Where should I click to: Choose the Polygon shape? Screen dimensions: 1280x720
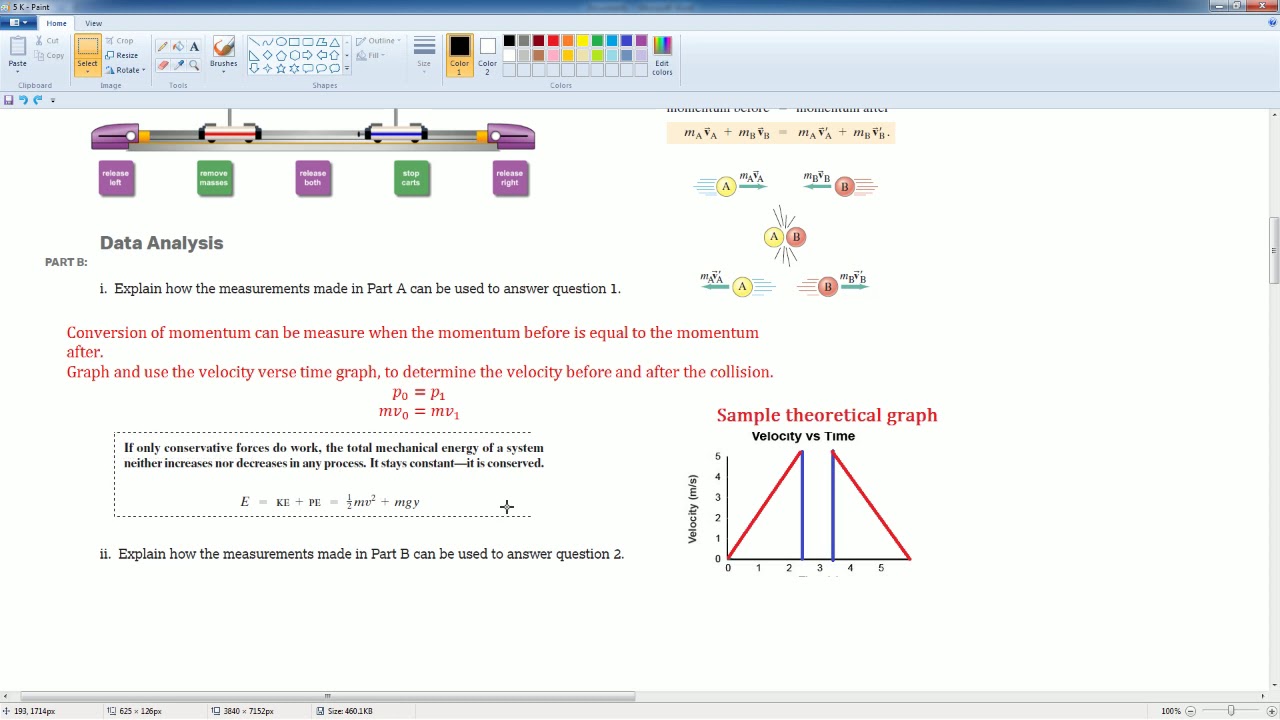coord(321,42)
